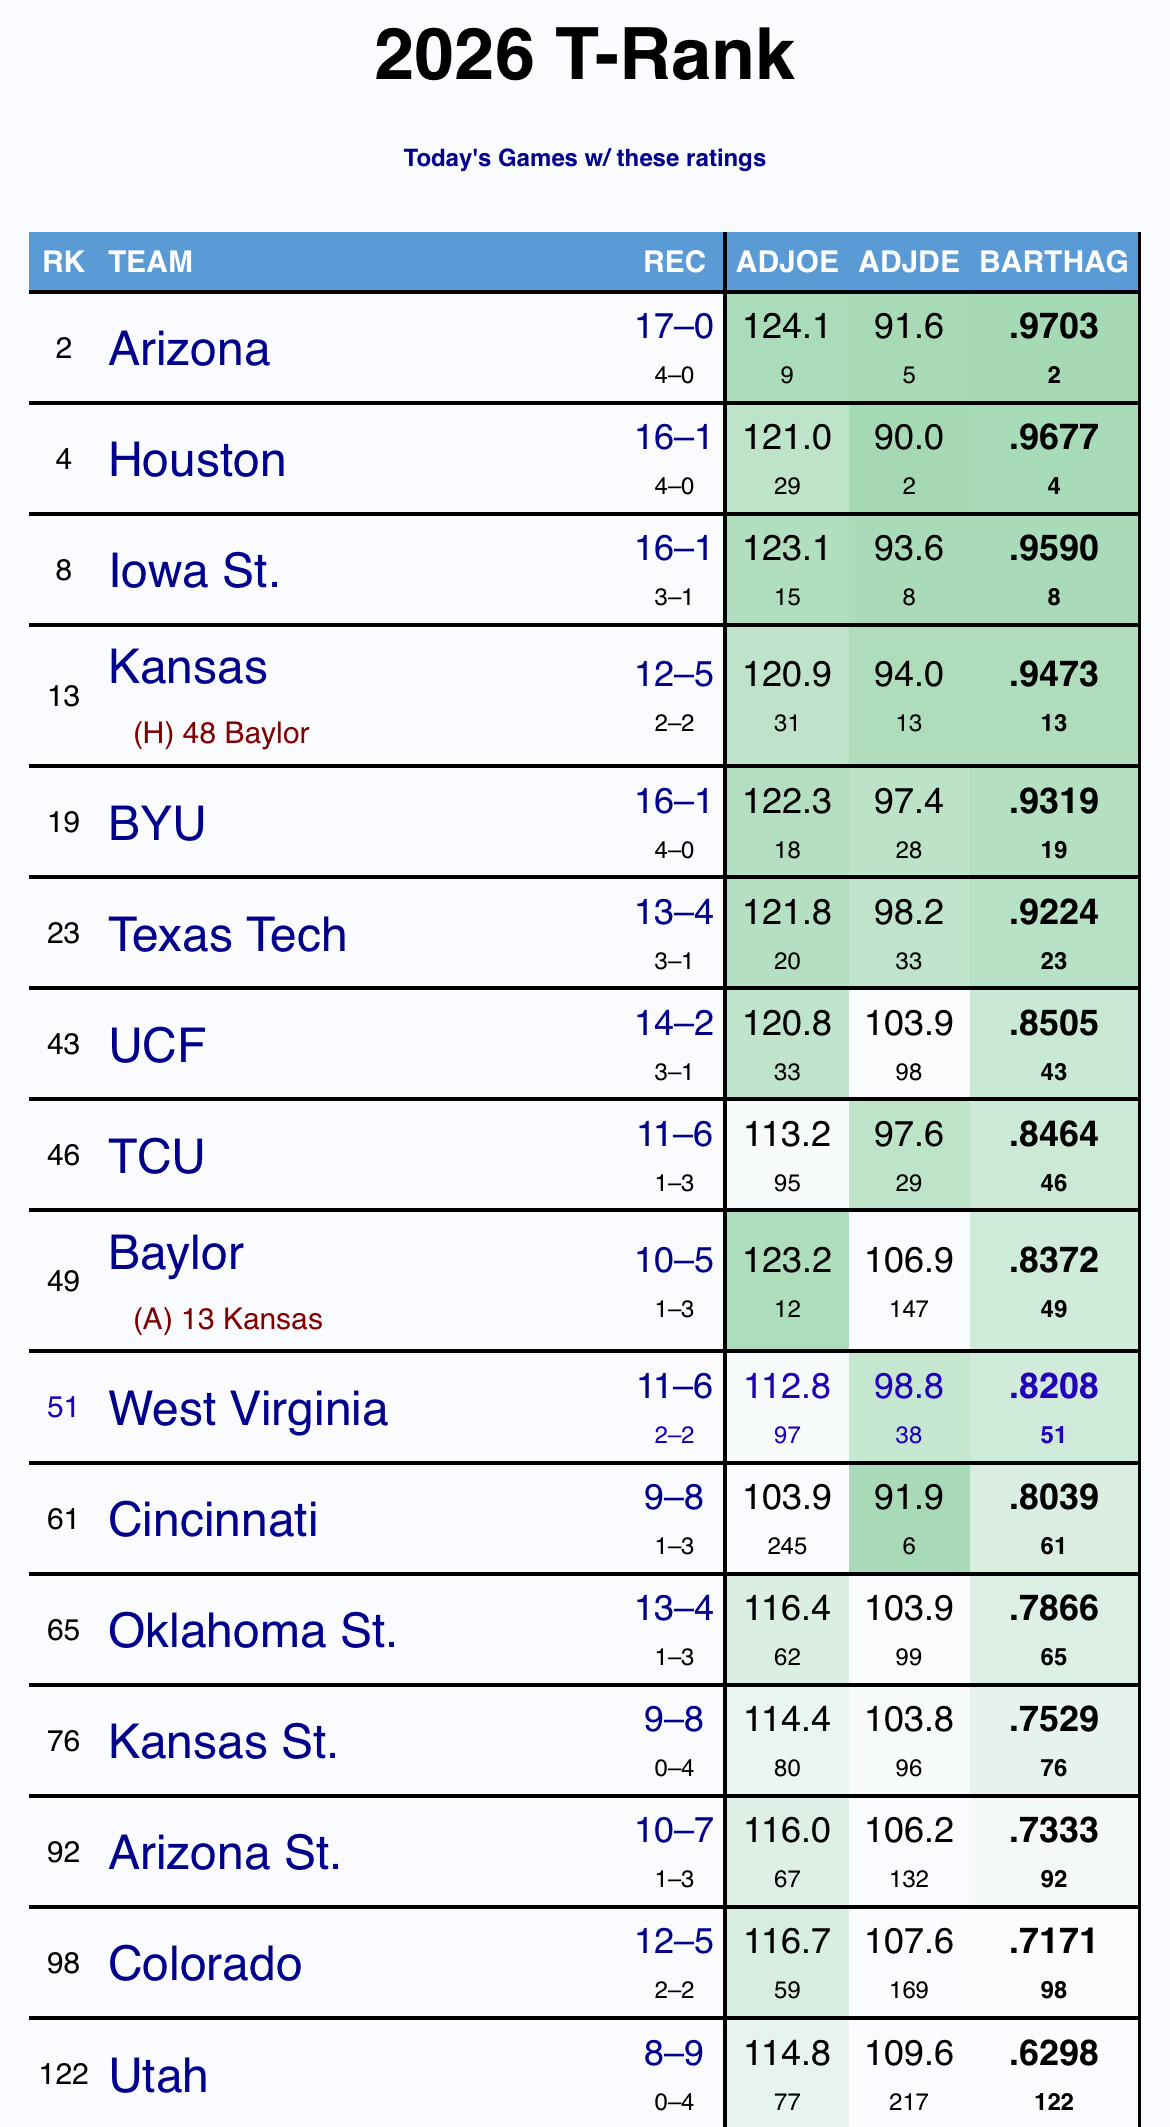Select the Kansas team name link
Image resolution: width=1170 pixels, height=2127 pixels.
tap(188, 667)
